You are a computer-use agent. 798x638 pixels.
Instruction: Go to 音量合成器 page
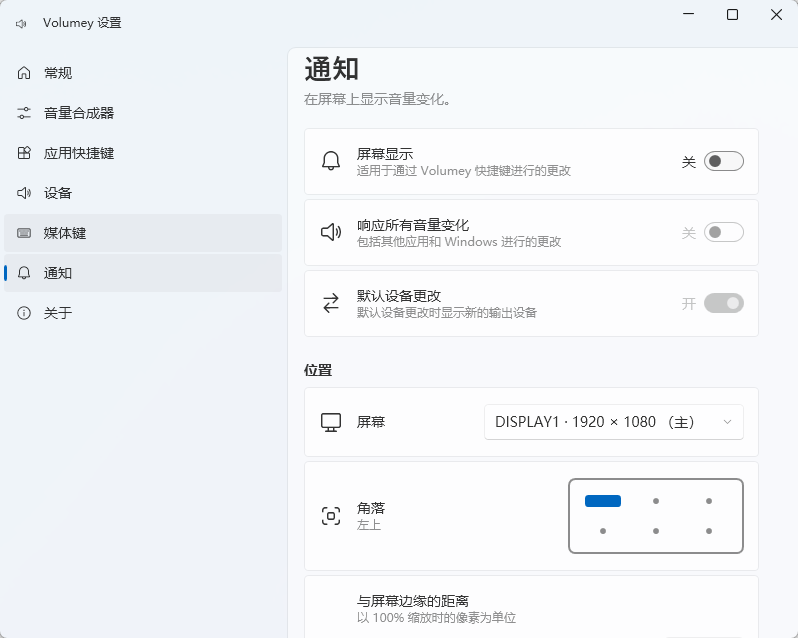[143, 113]
